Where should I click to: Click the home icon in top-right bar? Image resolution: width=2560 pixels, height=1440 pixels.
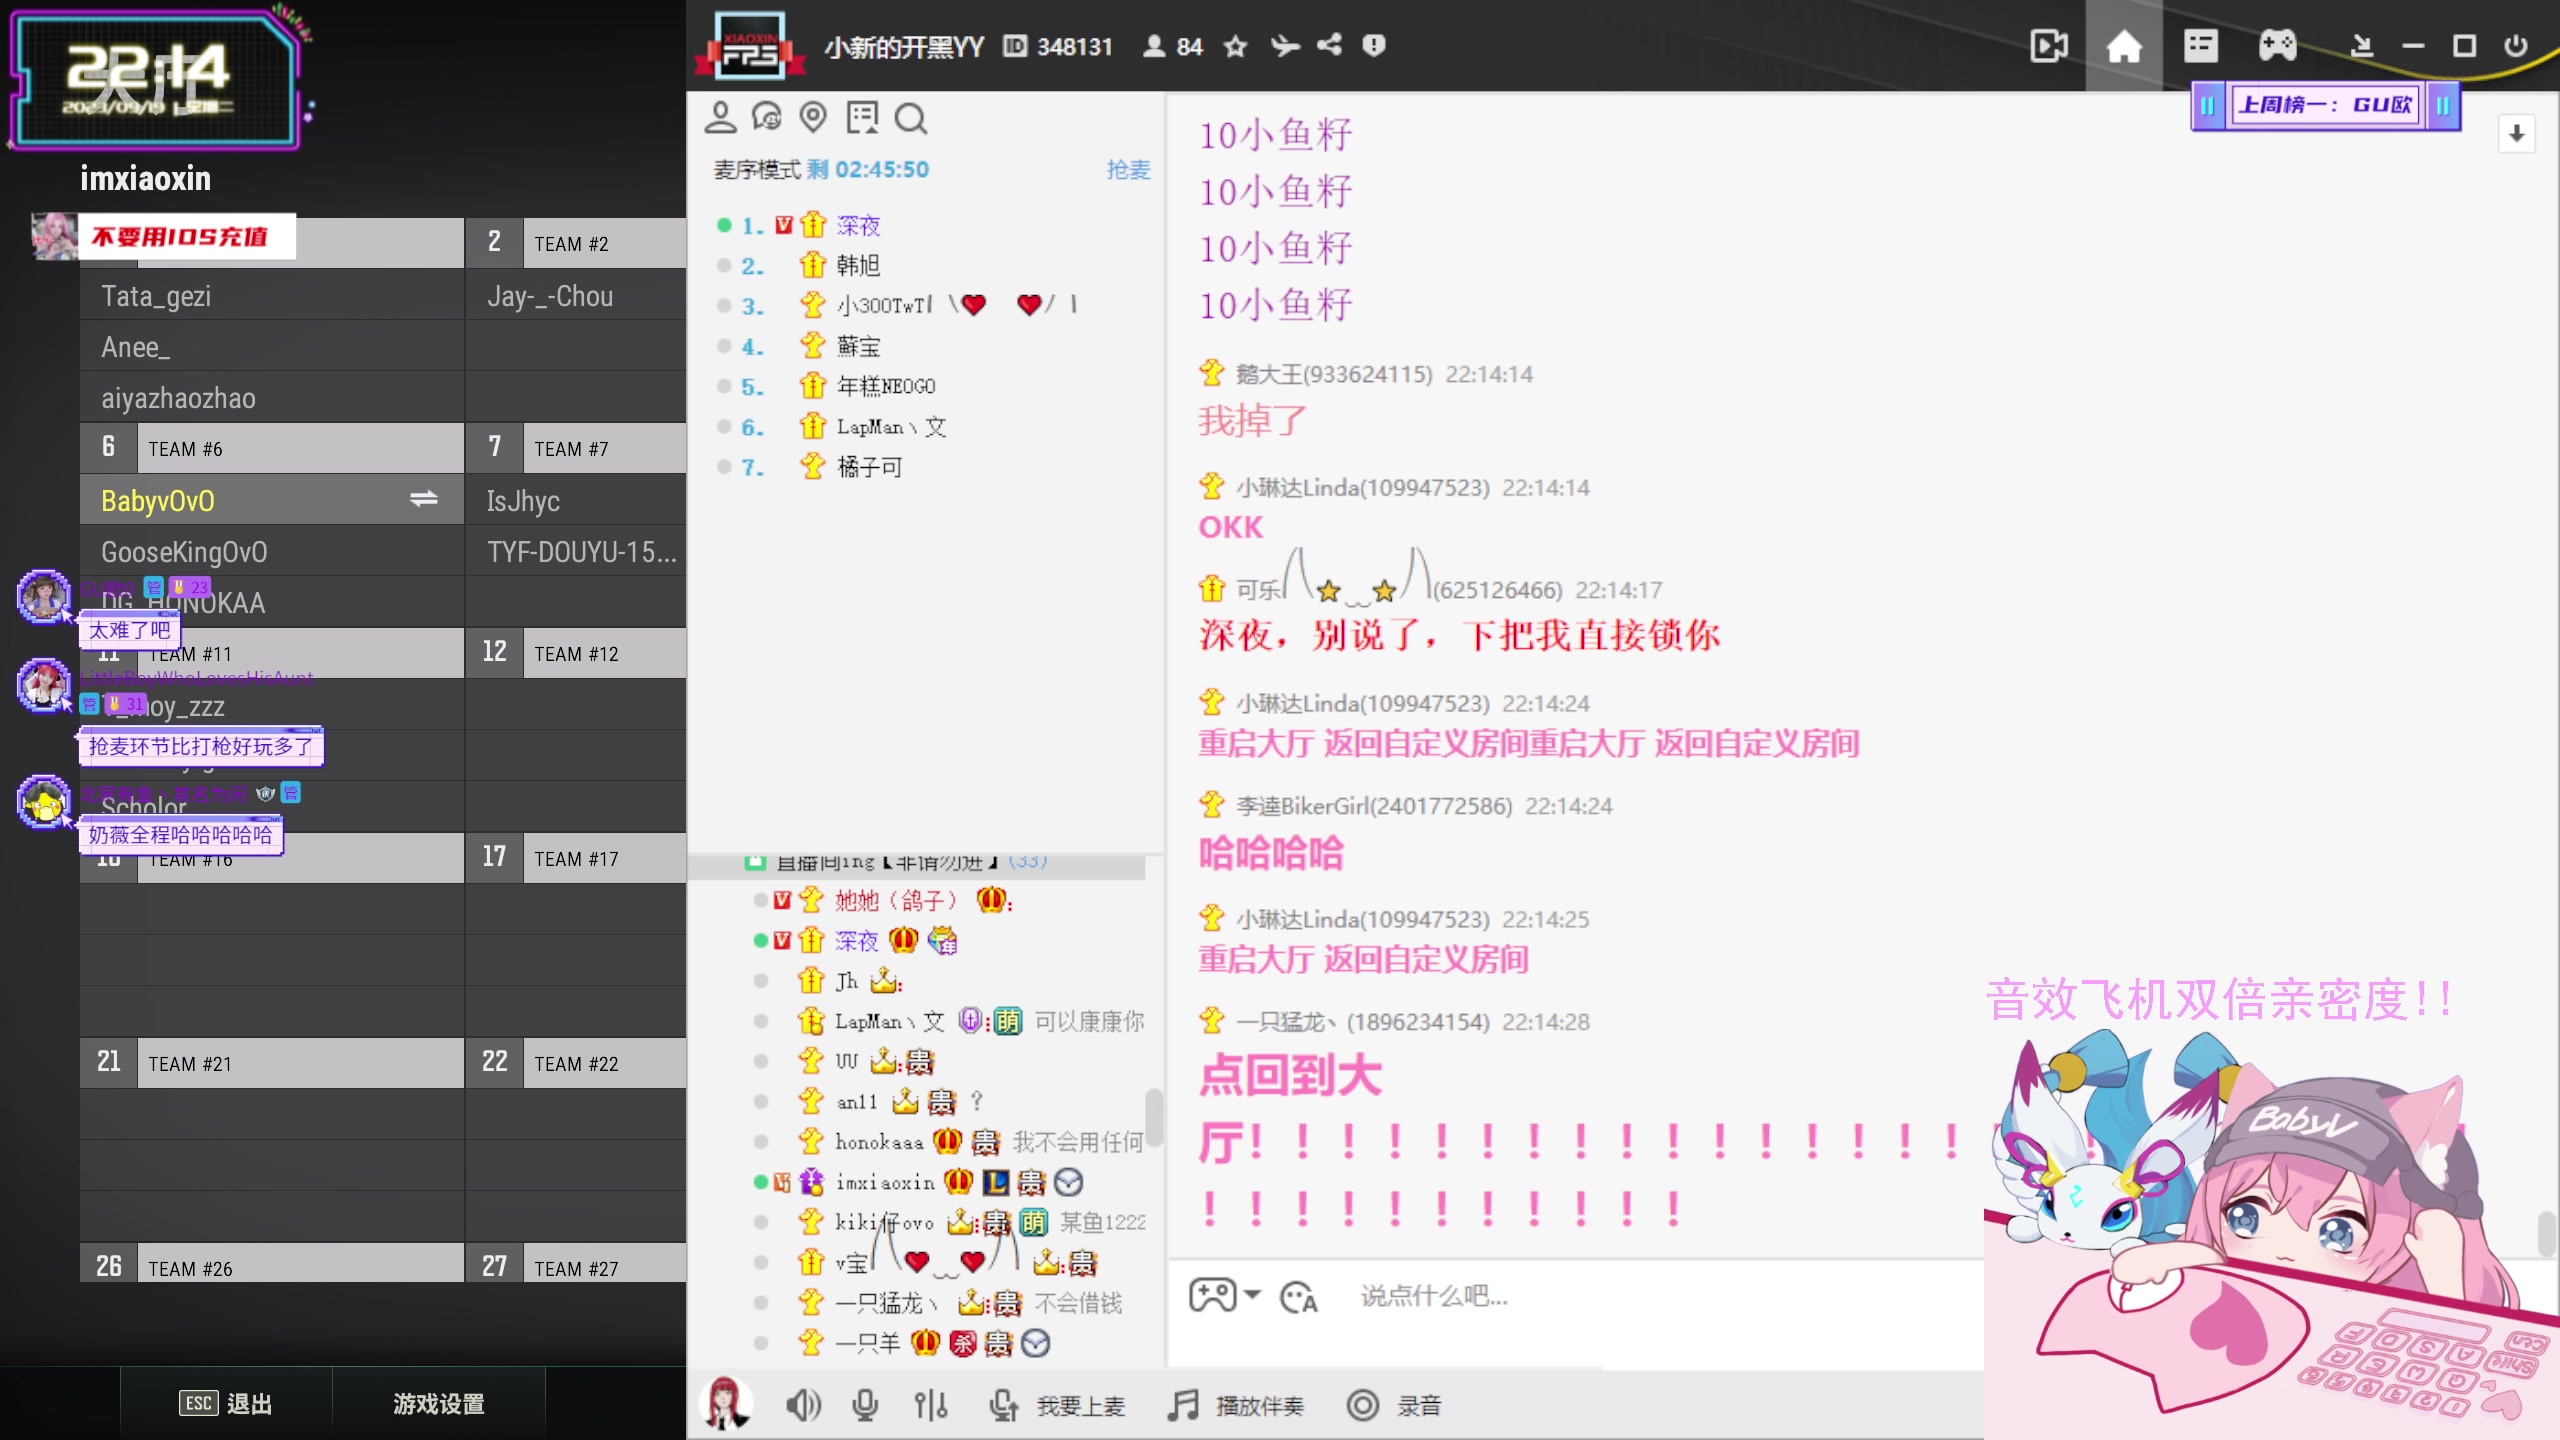2125,46
